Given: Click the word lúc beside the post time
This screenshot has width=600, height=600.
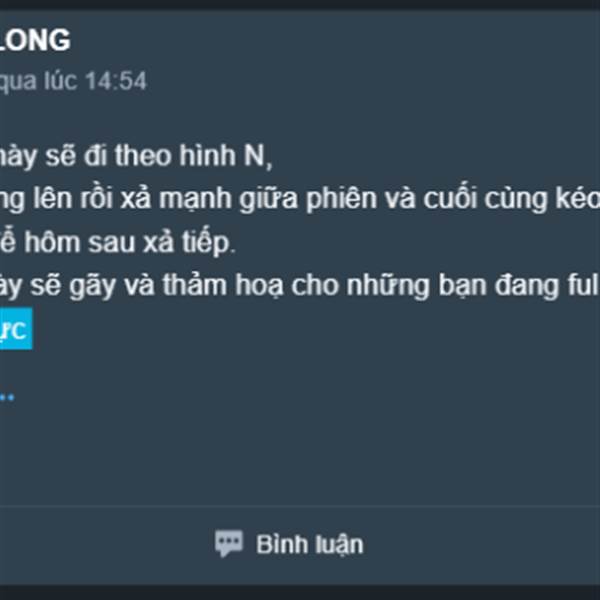Looking at the screenshot, I should (x=60, y=81).
